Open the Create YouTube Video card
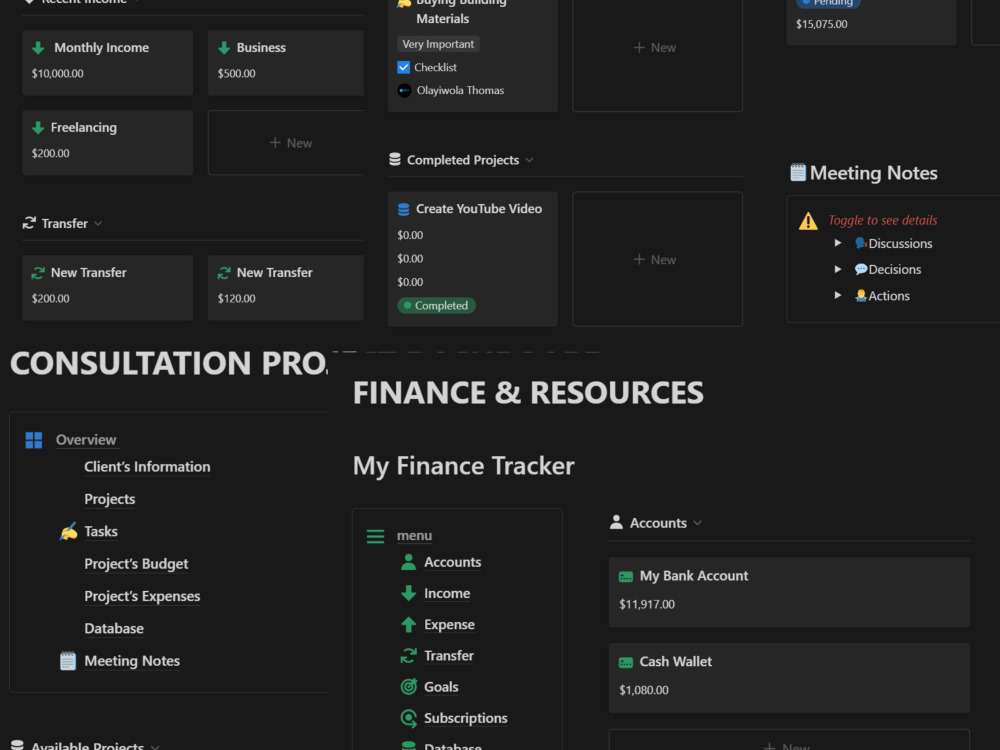The image size is (1000, 750). click(x=473, y=259)
